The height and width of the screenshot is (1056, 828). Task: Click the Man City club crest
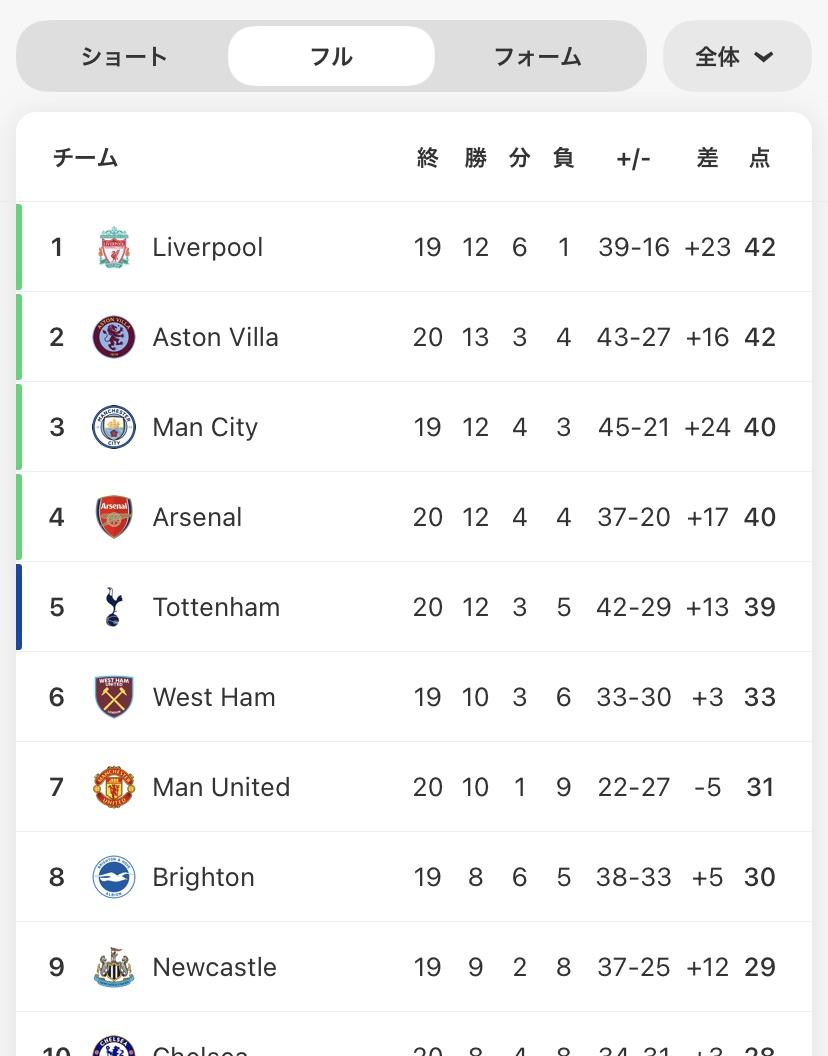(114, 427)
